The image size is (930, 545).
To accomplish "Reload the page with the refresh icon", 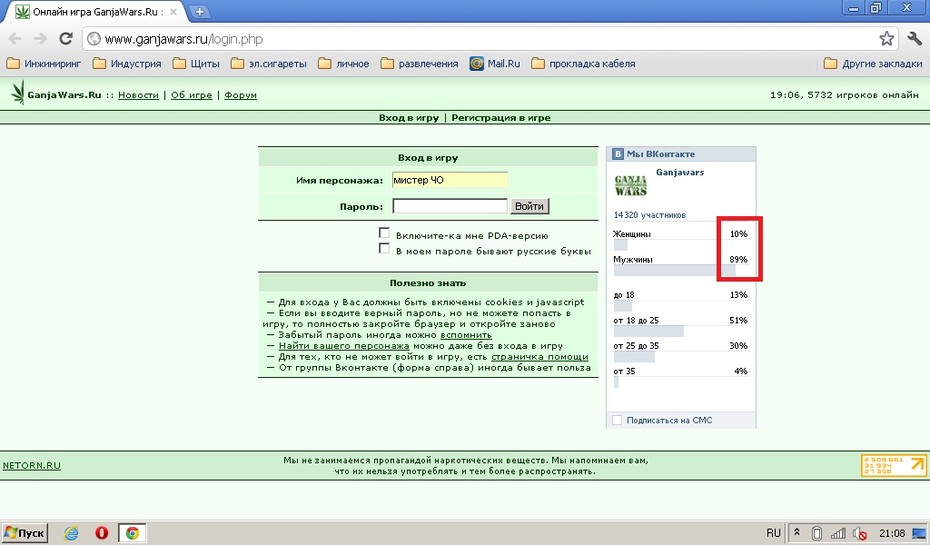I will pos(66,39).
